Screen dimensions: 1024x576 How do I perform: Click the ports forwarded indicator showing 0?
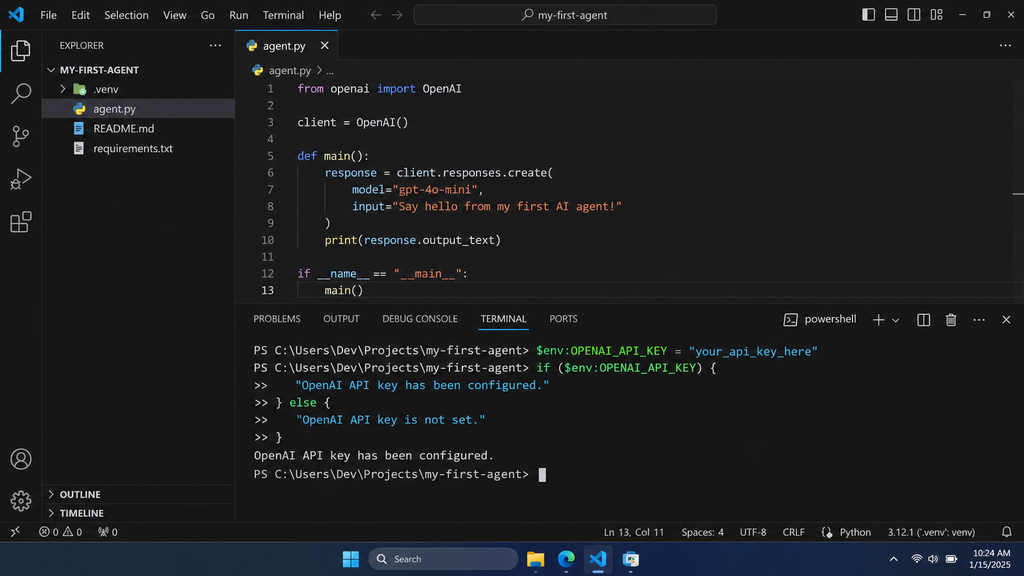(108, 532)
